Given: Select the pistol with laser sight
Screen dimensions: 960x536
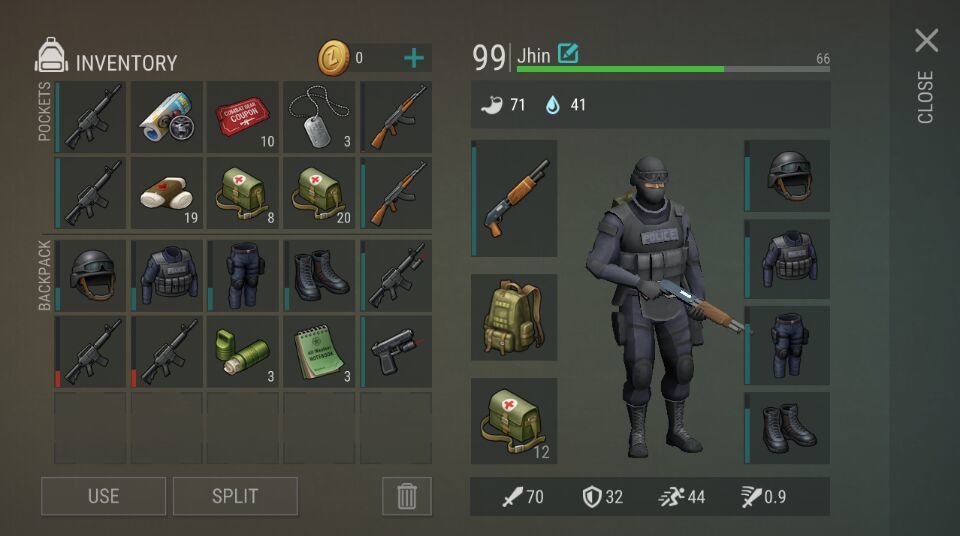Looking at the screenshot, I should (x=396, y=352).
